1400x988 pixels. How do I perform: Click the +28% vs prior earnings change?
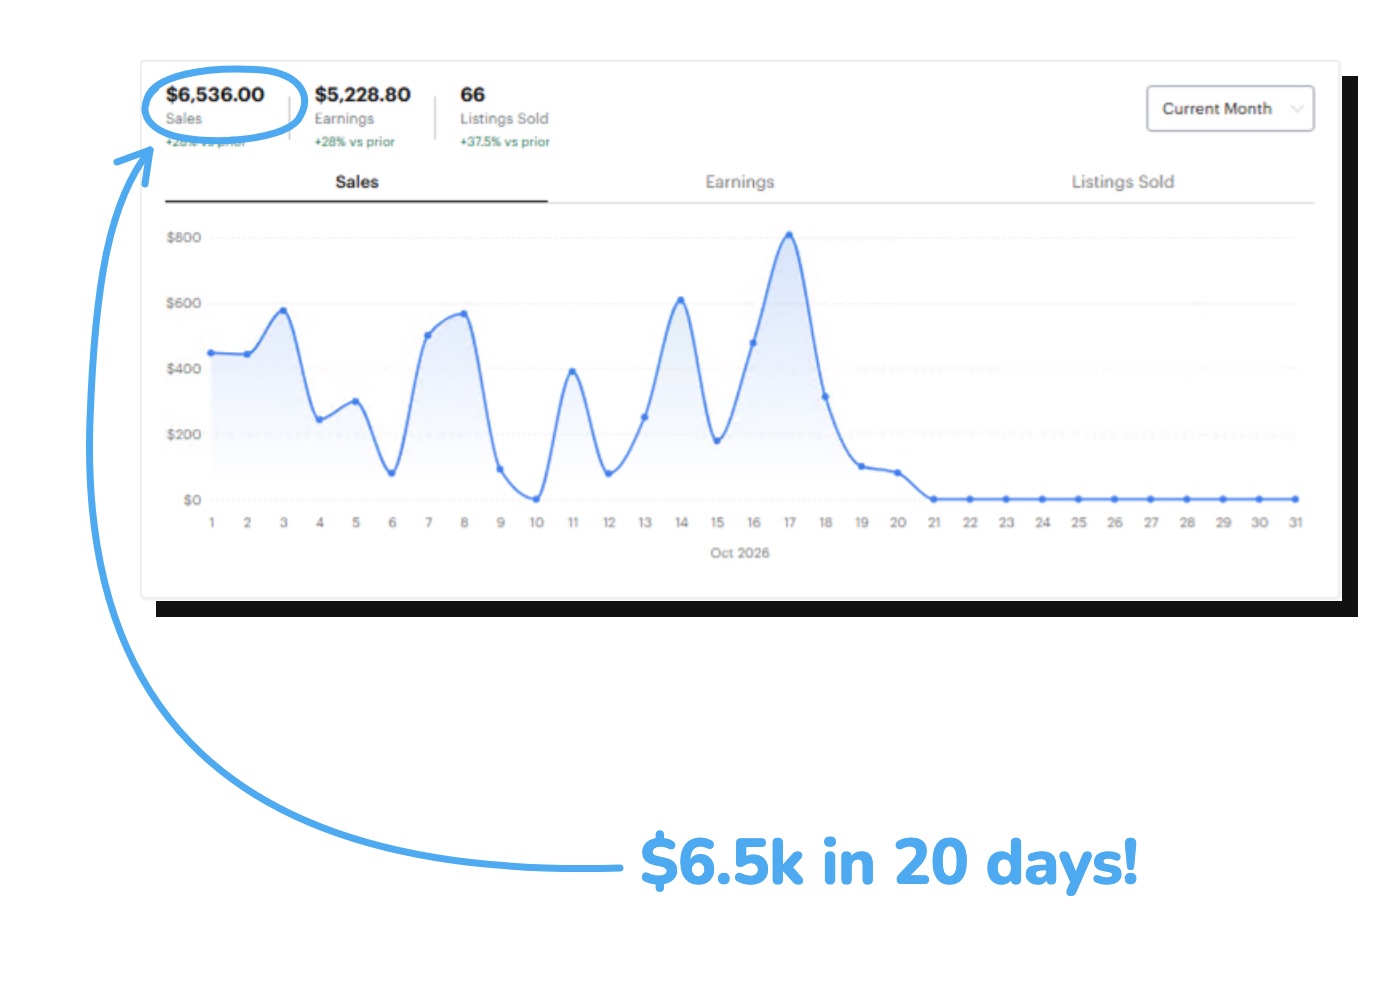tap(355, 142)
